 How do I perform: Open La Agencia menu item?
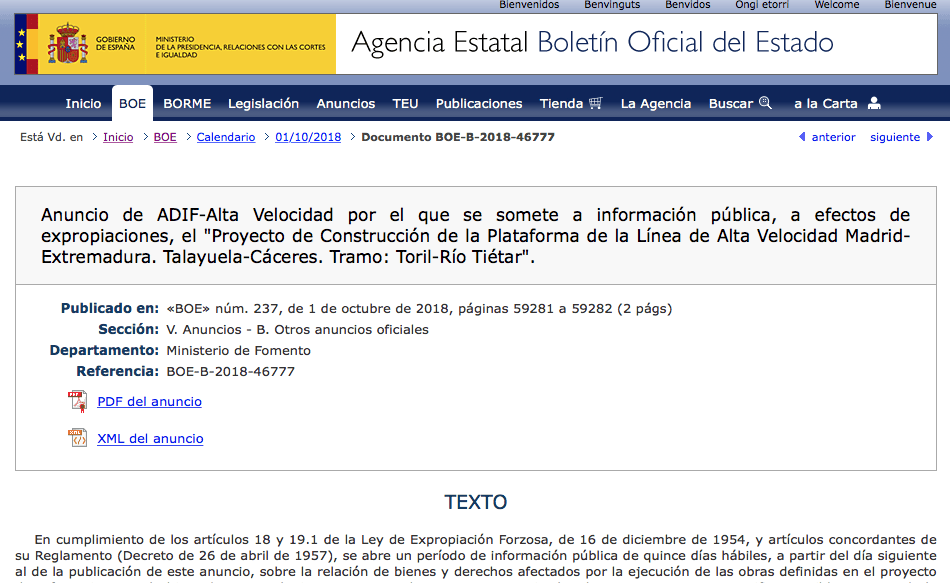pos(656,104)
